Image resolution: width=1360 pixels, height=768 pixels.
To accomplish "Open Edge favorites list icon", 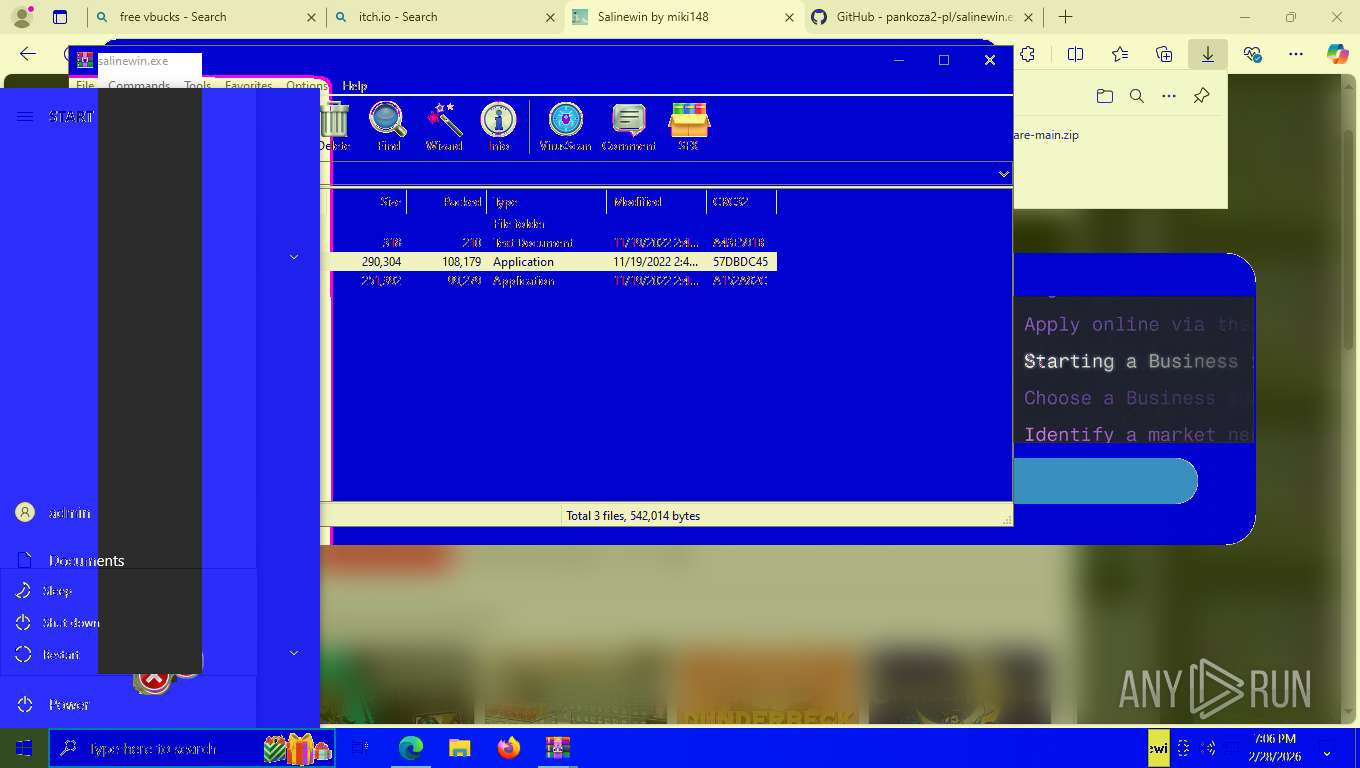I will tap(1120, 55).
